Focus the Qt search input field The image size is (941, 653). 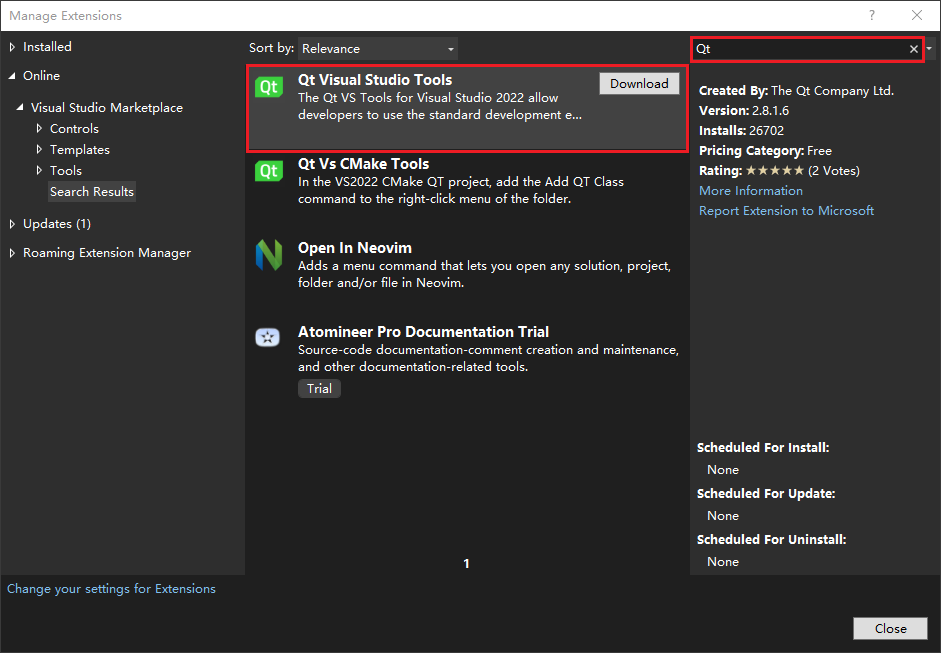point(800,49)
